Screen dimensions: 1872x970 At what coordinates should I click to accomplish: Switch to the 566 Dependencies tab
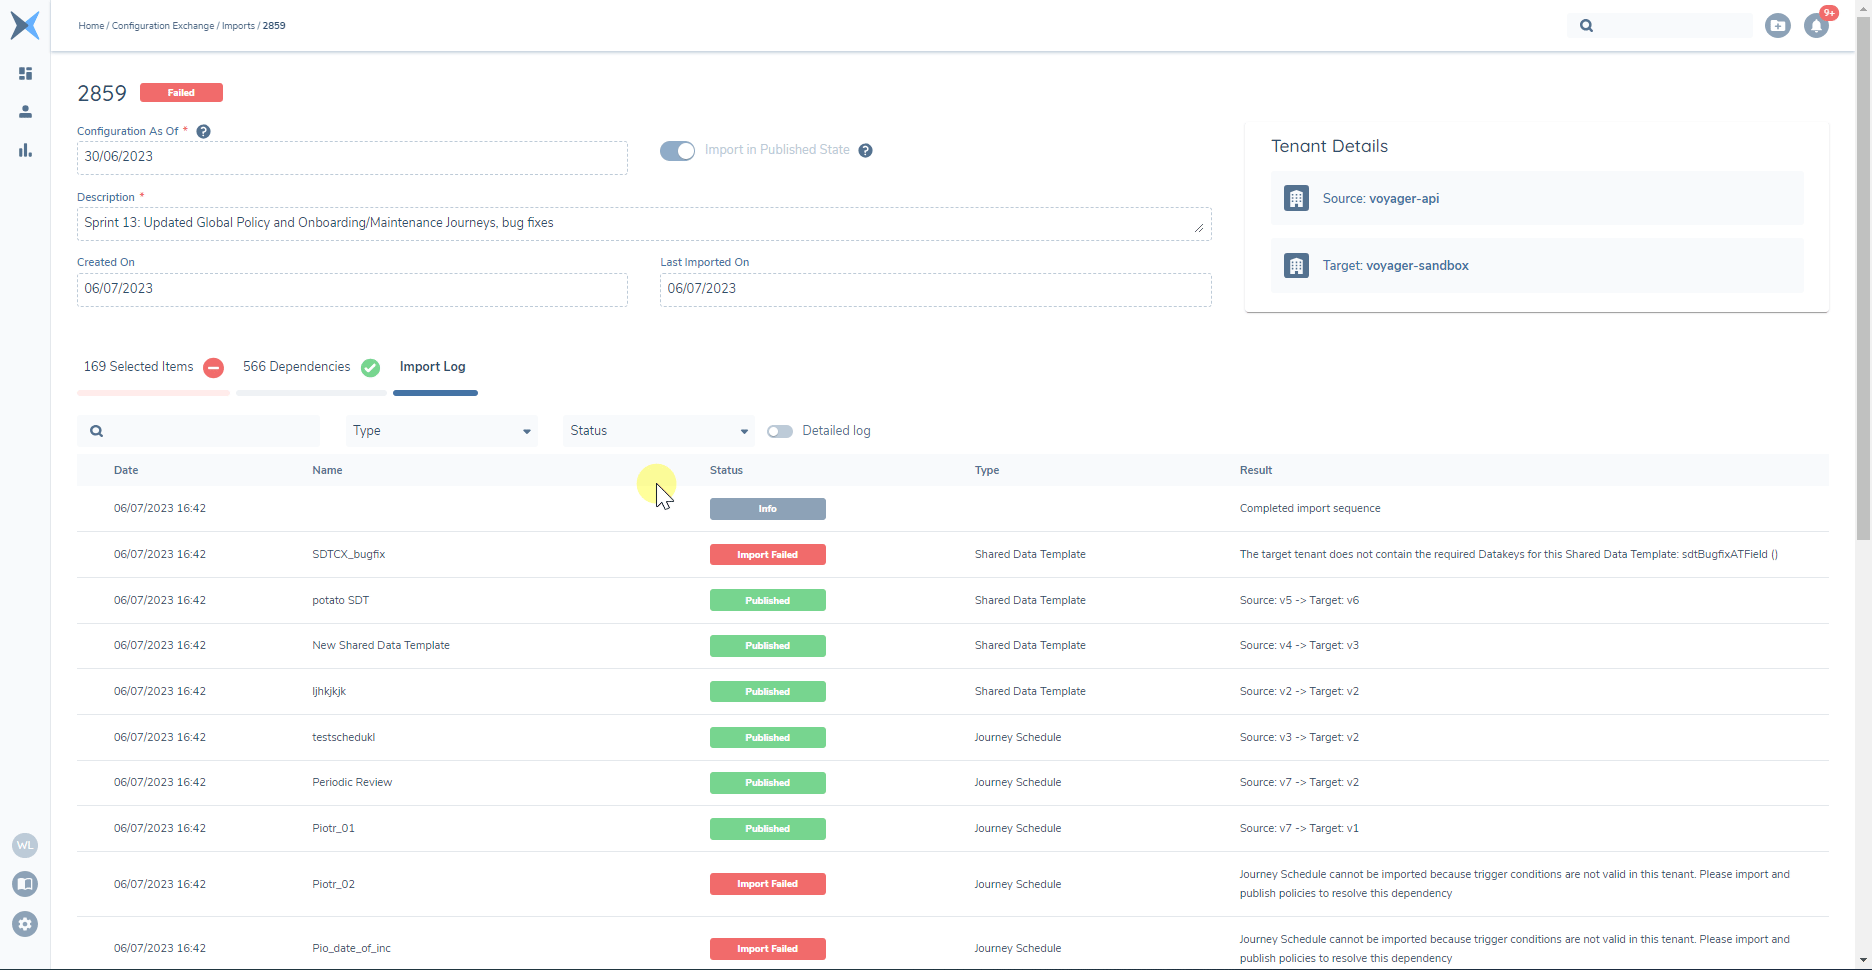tap(296, 367)
